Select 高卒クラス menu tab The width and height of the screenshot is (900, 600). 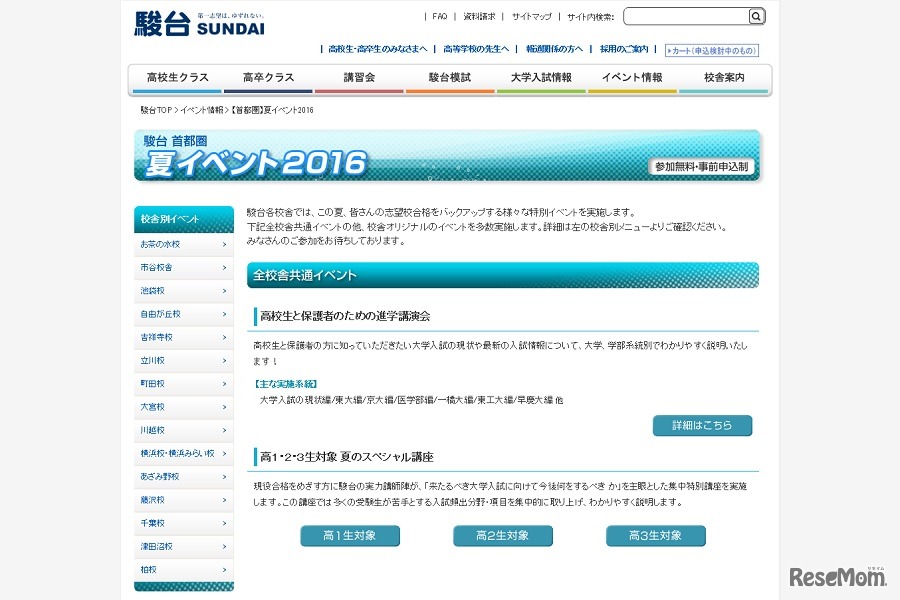[268, 79]
